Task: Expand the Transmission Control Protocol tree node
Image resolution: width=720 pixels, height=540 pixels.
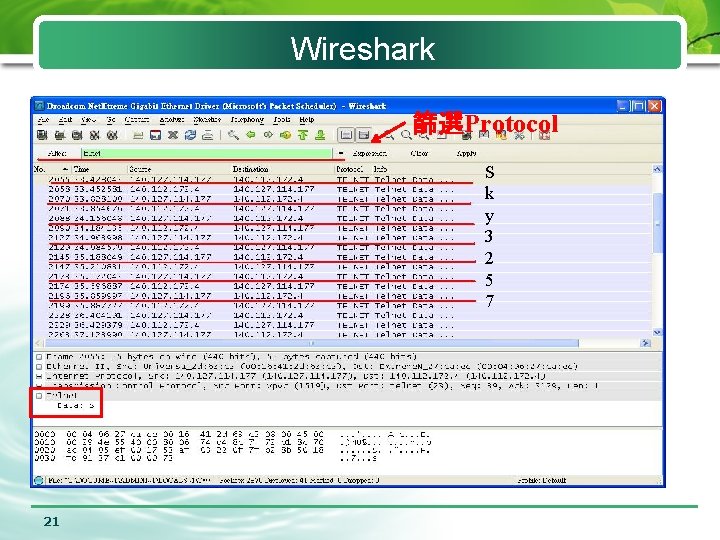Action: tap(39, 386)
